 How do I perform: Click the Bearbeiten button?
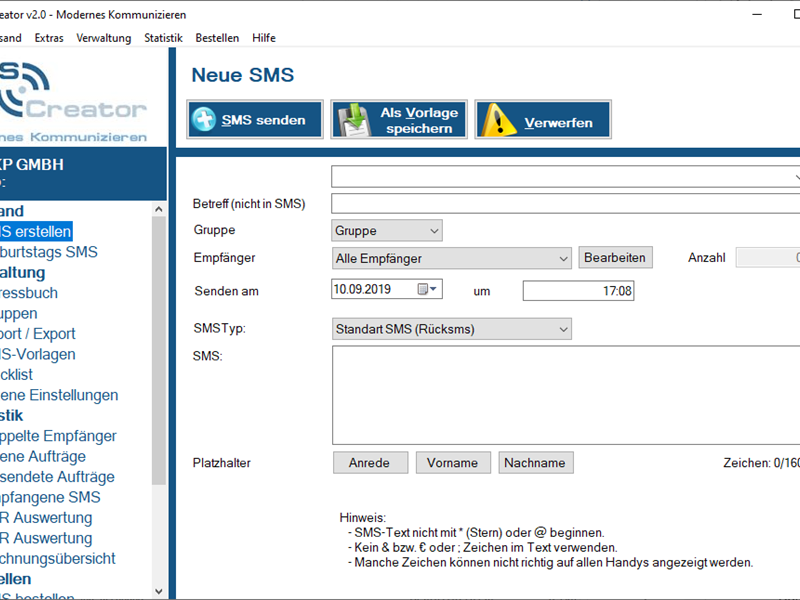point(615,258)
